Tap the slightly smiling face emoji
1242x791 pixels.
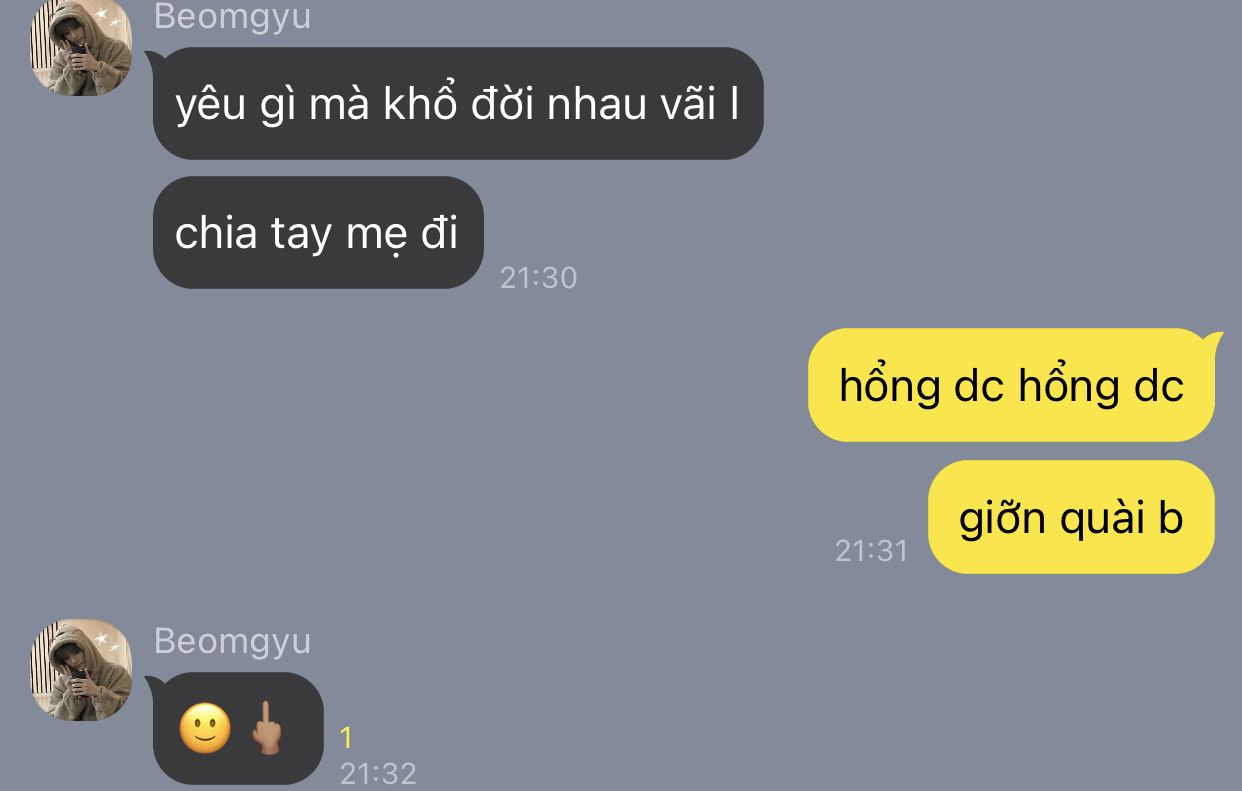[205, 729]
